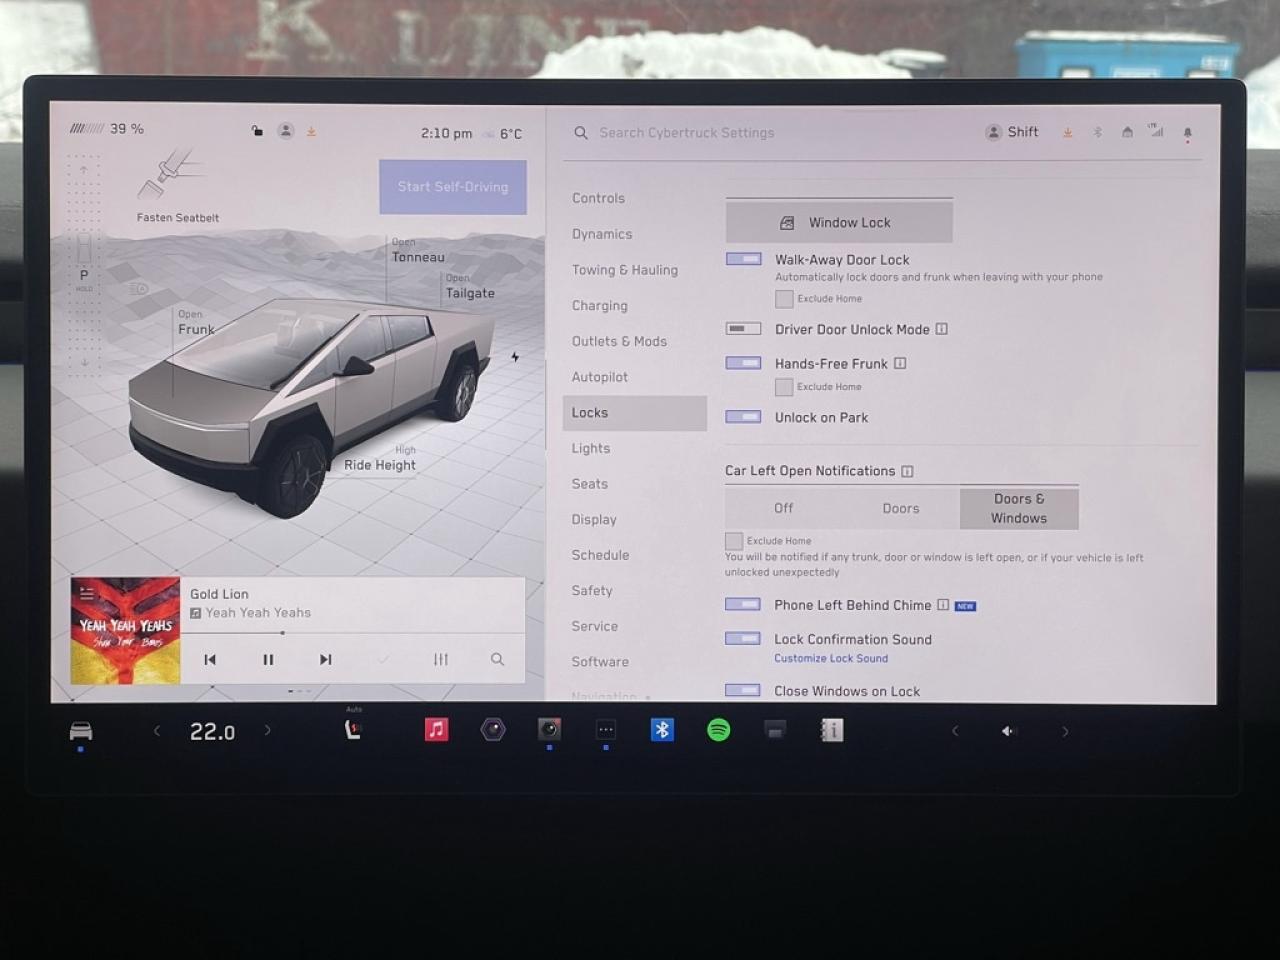1280x960 pixels.
Task: Expand the Navigation settings section
Action: click(604, 696)
